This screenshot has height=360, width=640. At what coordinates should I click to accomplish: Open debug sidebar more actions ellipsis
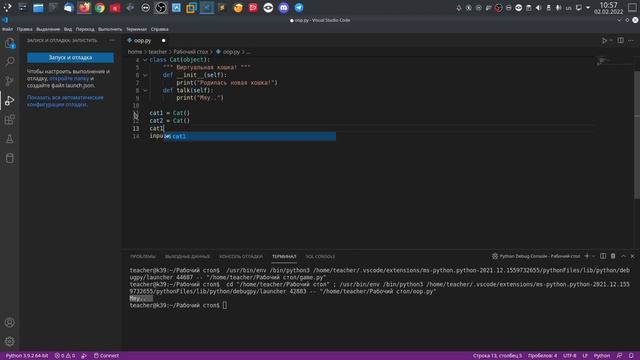click(x=112, y=40)
